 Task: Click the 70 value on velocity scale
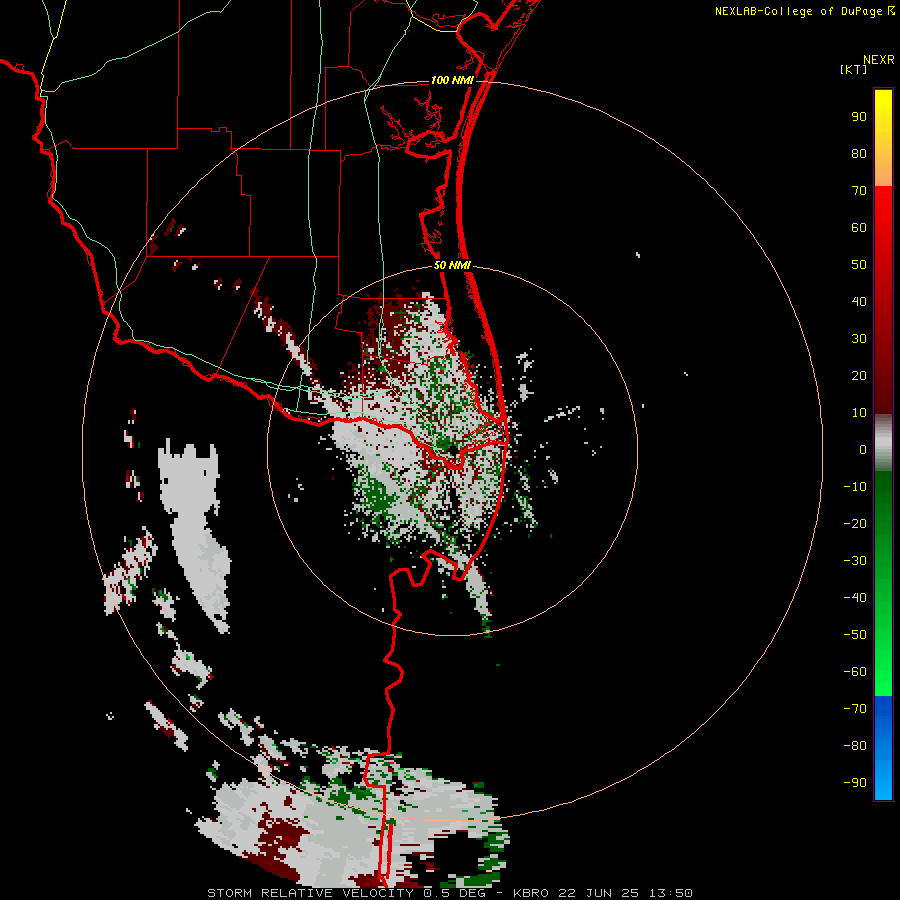859,191
